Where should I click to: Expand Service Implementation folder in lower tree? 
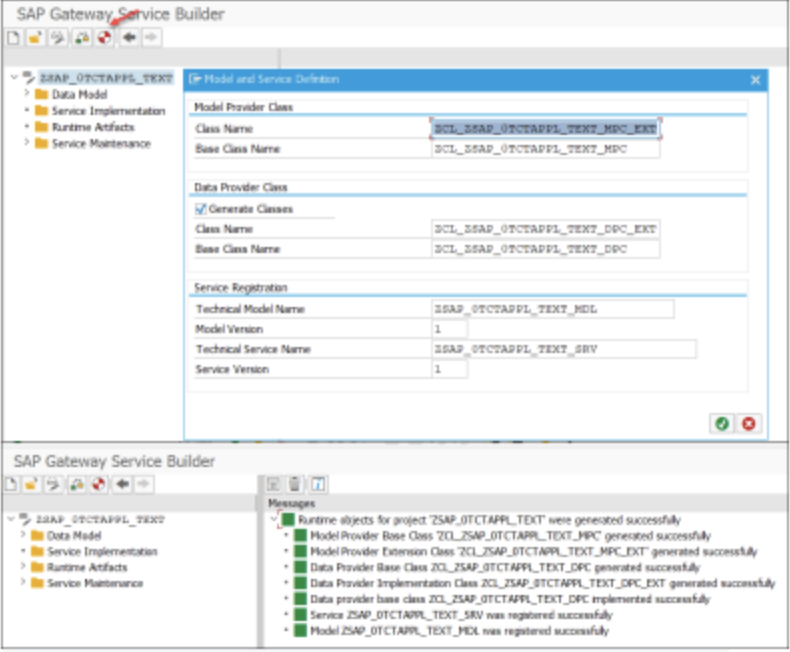click(23, 551)
